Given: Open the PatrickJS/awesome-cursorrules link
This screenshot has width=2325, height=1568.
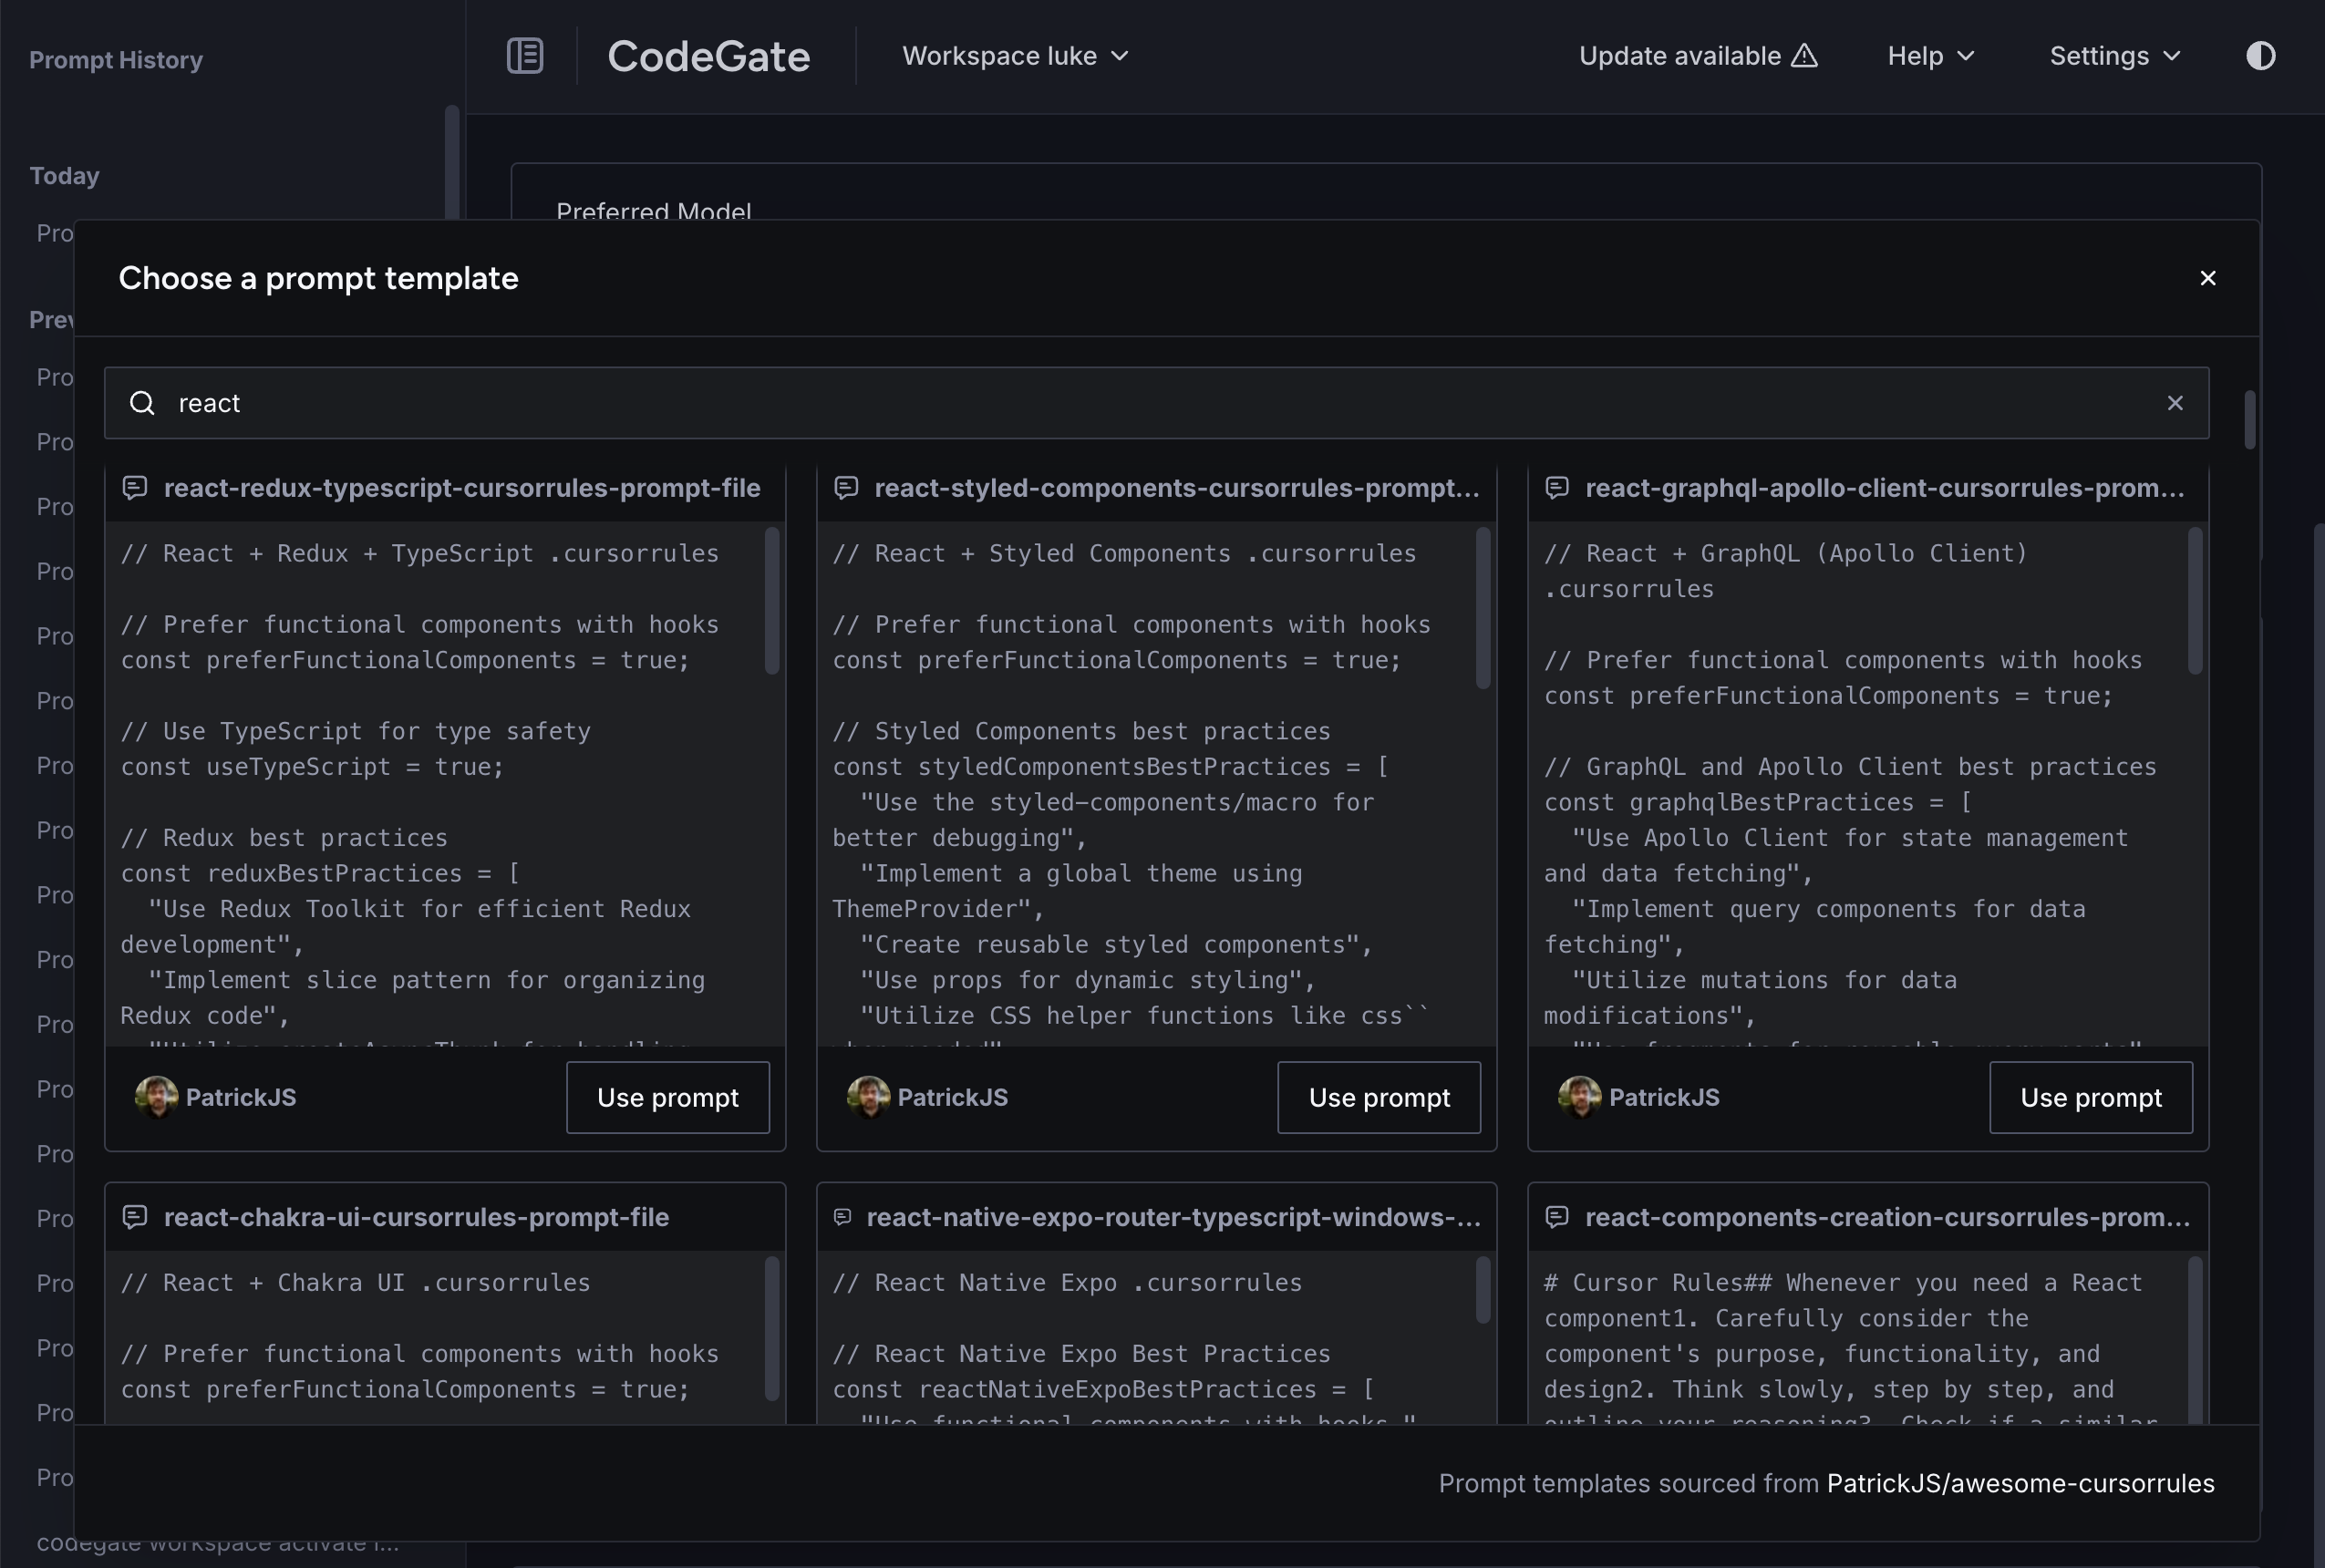Looking at the screenshot, I should click(x=2020, y=1483).
